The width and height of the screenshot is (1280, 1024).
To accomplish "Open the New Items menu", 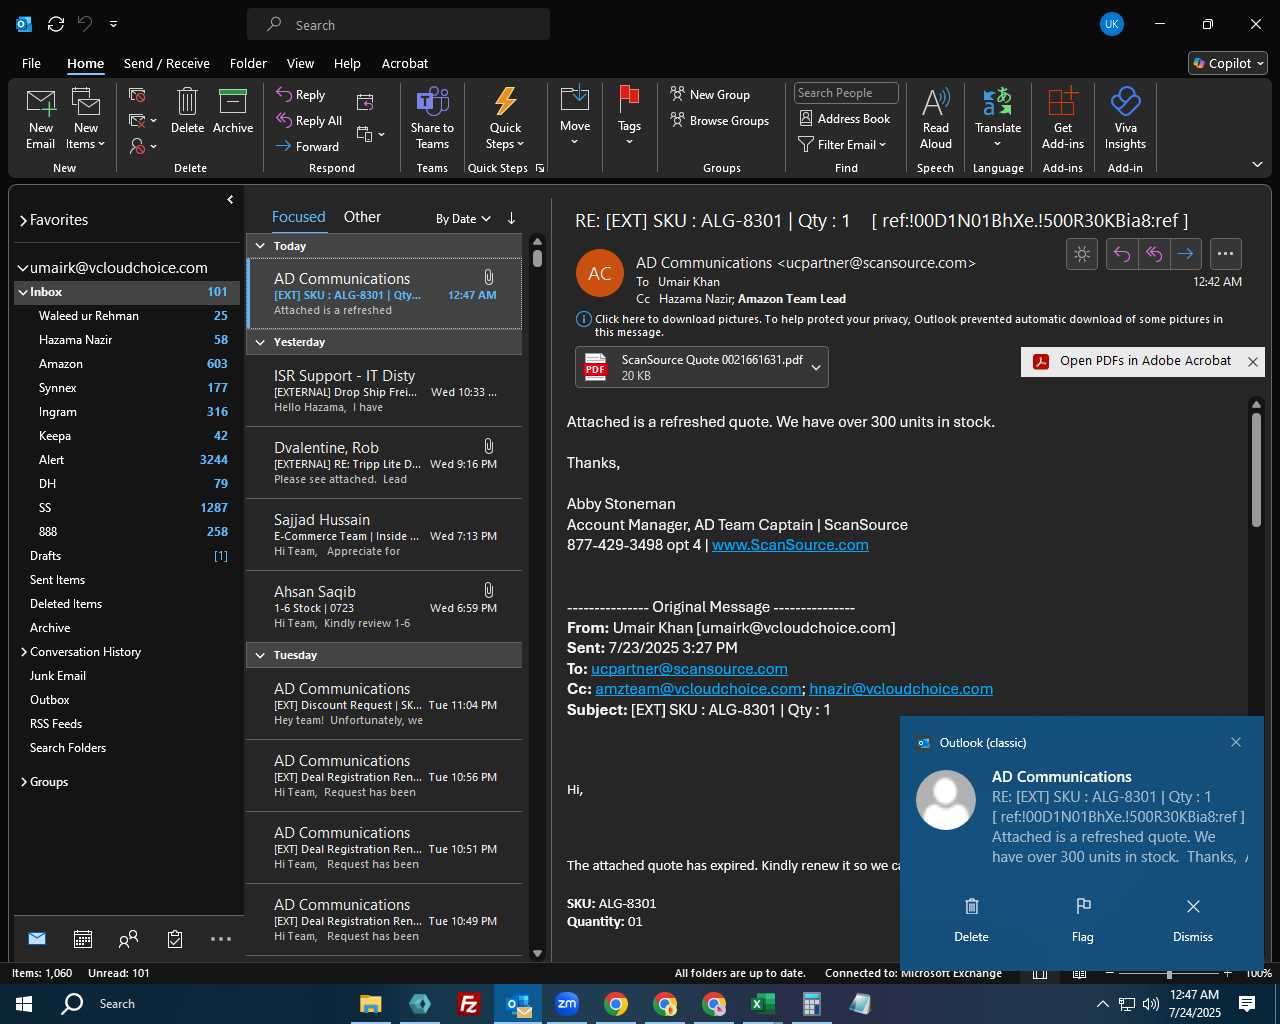I will pos(86,119).
